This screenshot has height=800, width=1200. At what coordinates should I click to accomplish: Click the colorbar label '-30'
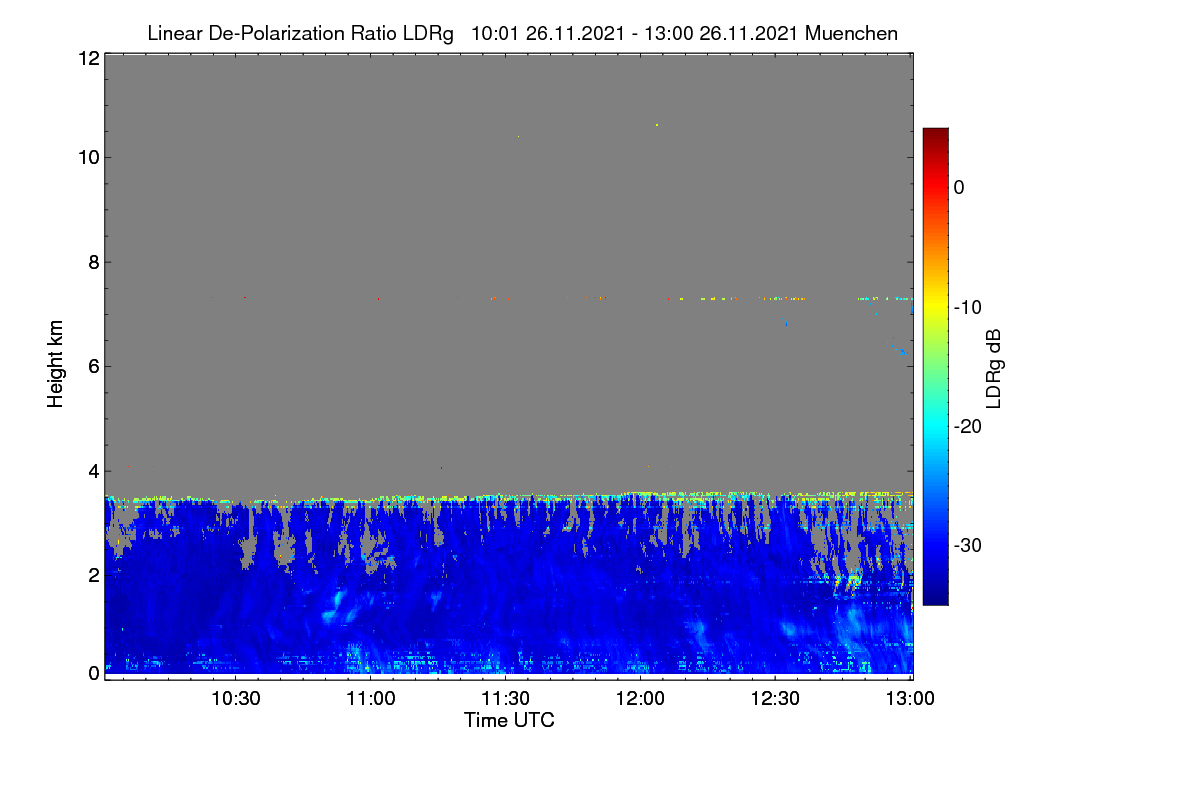(966, 546)
